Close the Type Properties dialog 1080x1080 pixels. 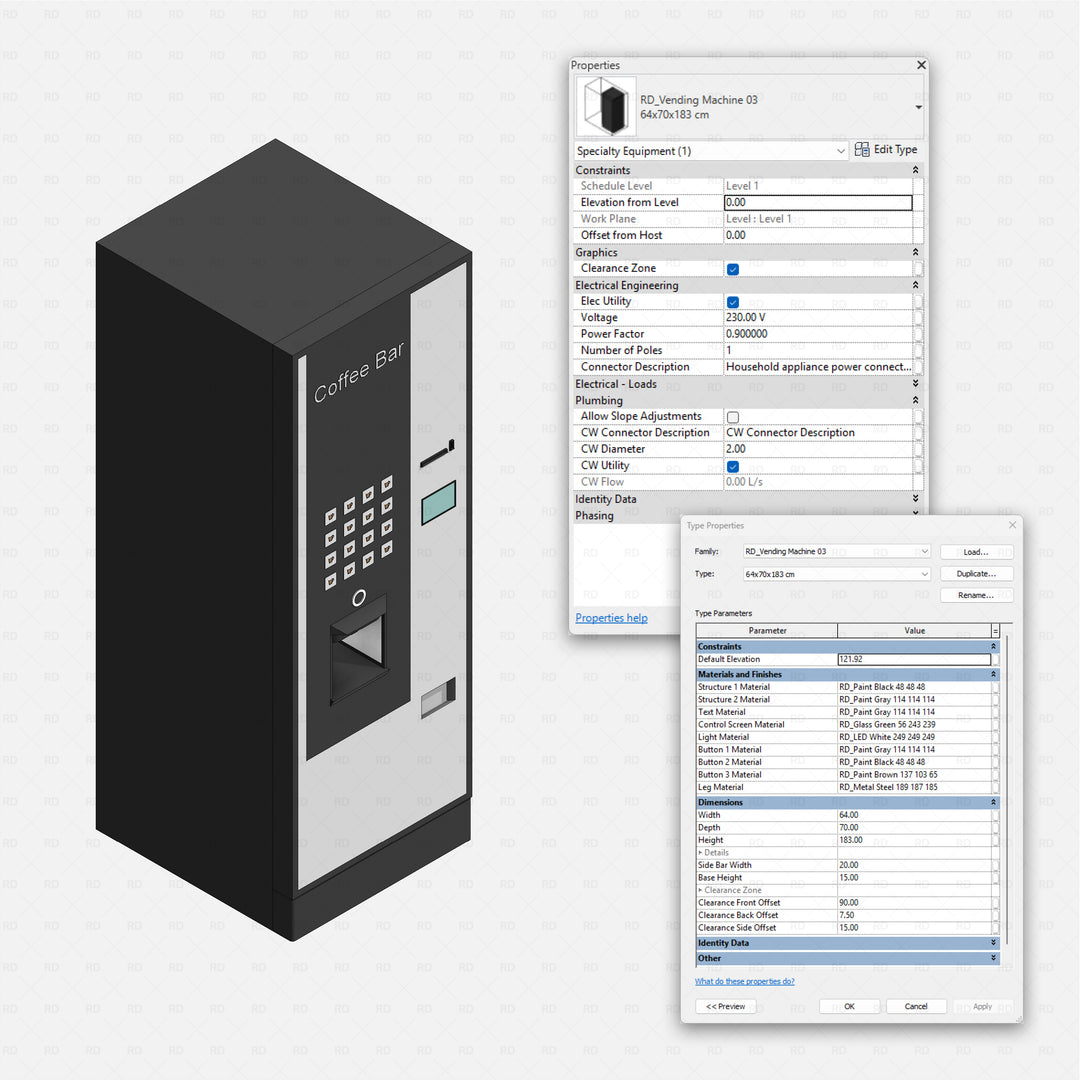coord(1012,525)
